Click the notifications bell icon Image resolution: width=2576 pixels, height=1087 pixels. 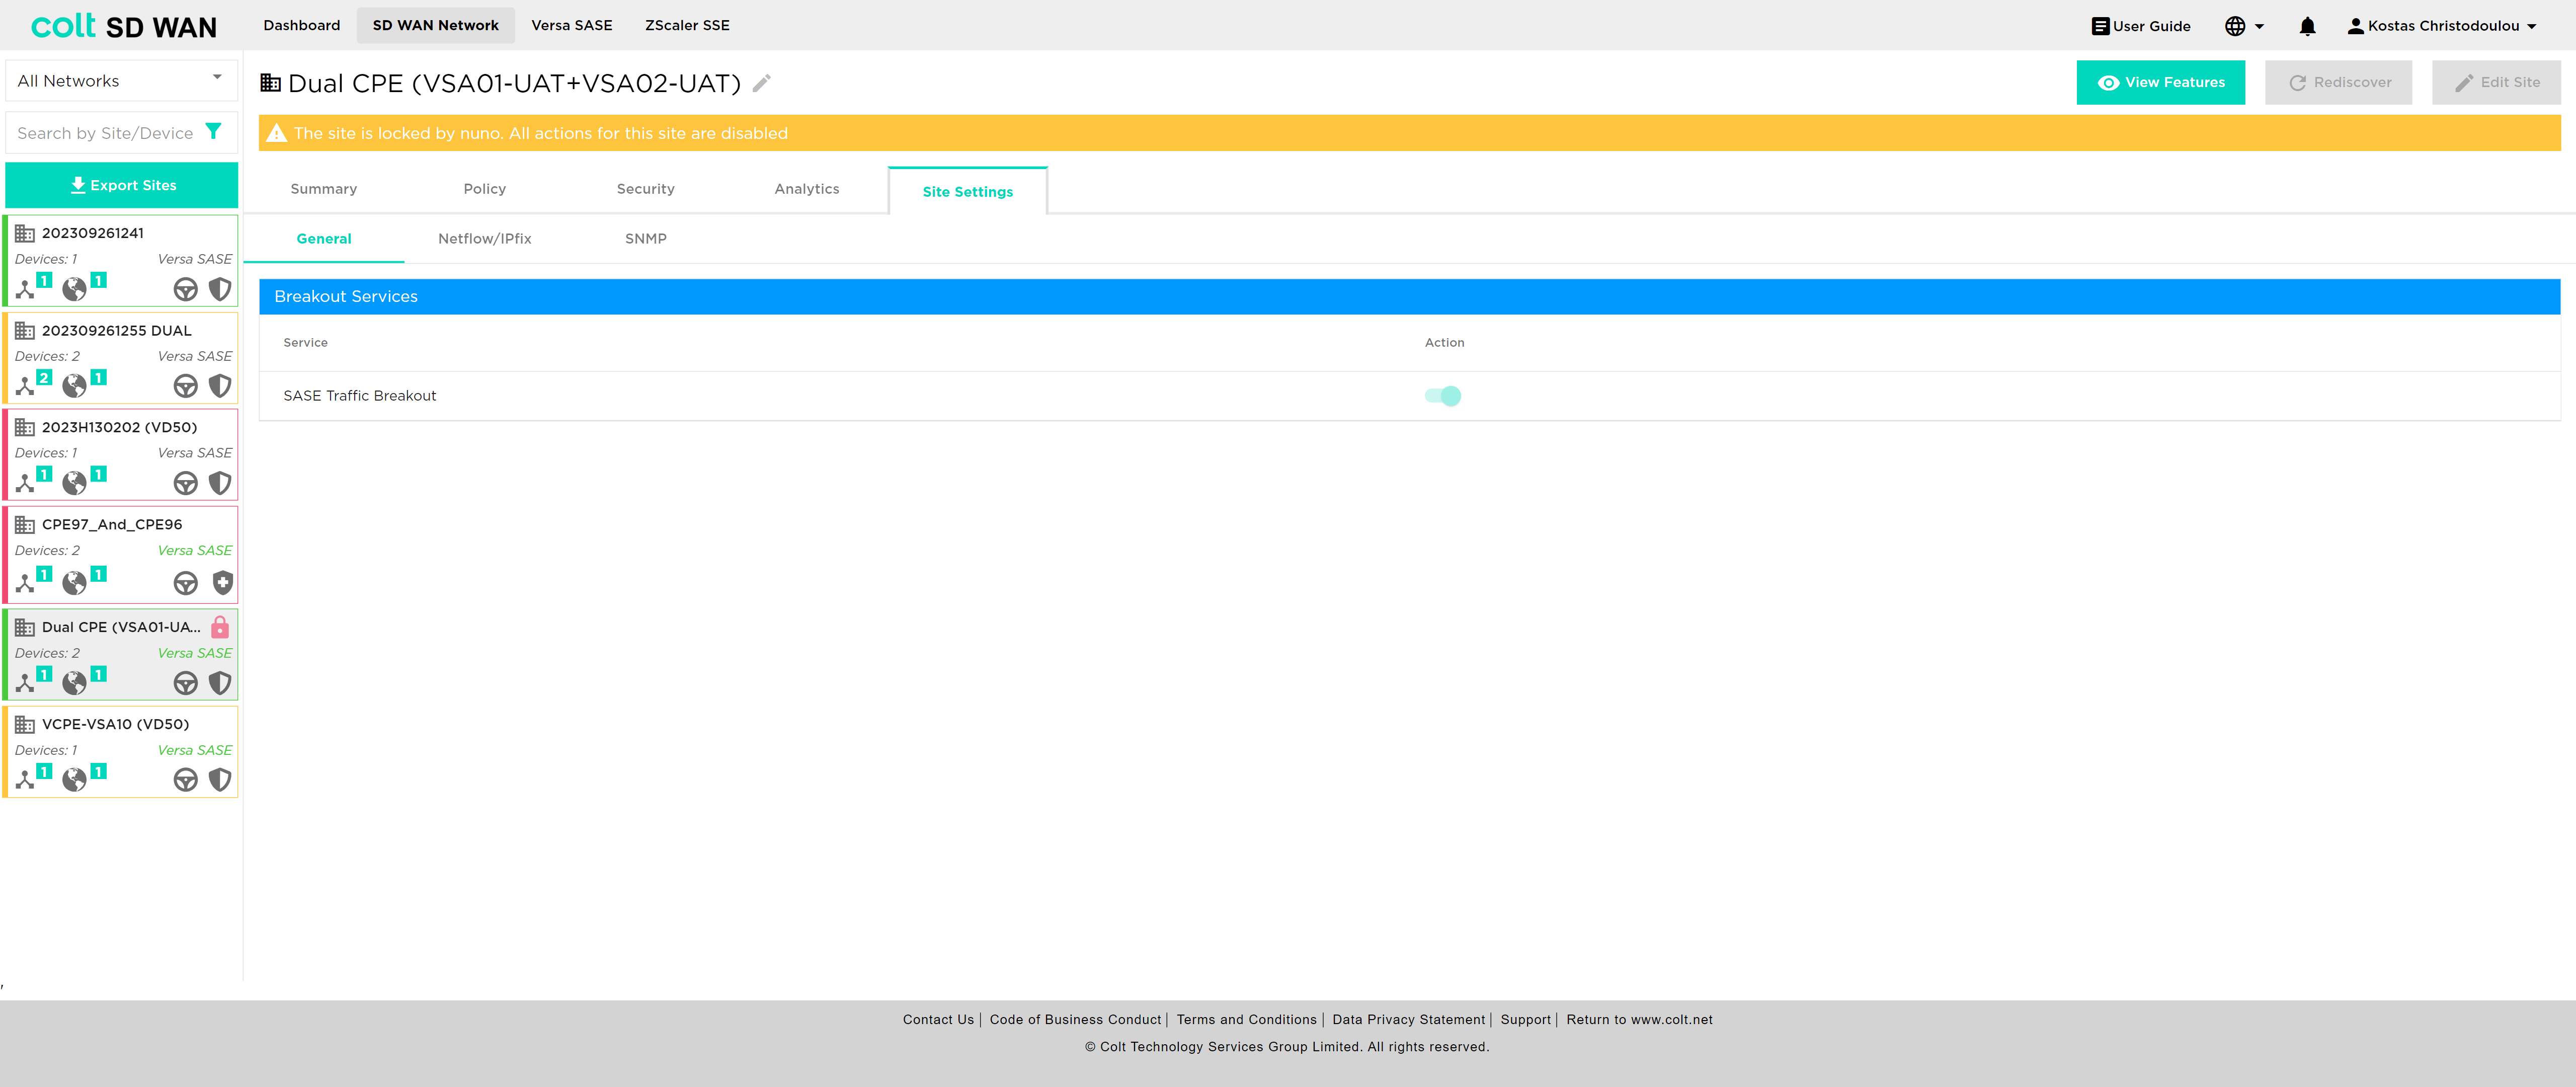click(x=2307, y=26)
